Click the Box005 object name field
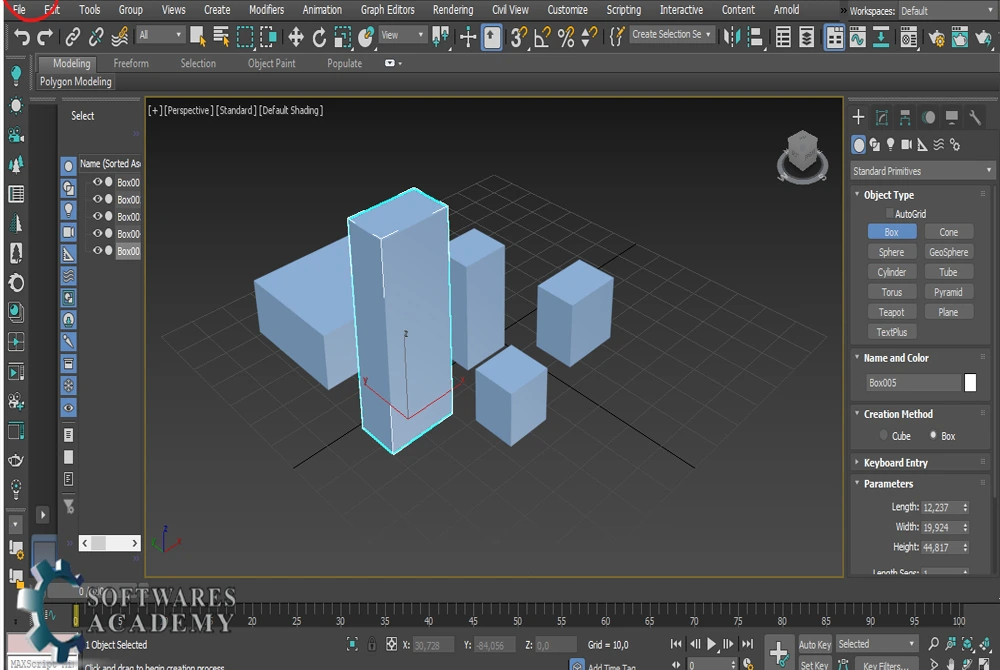 pos(913,382)
